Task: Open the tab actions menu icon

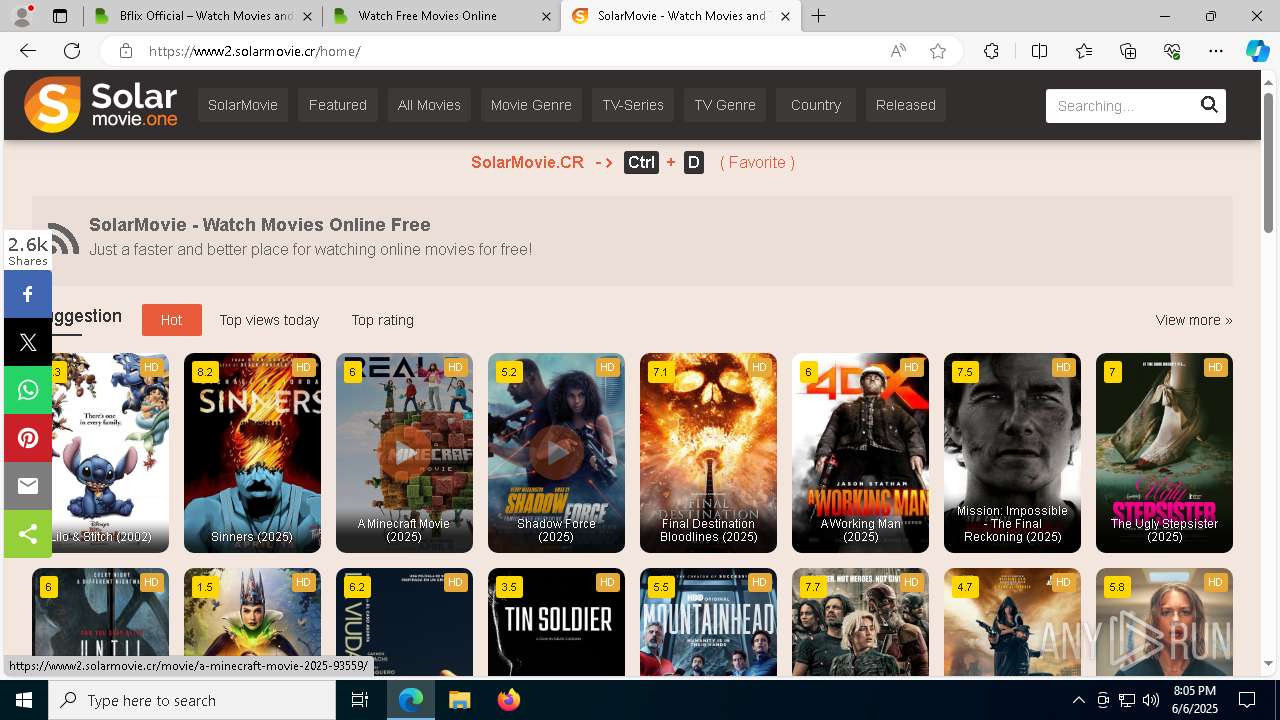Action: 60,16
